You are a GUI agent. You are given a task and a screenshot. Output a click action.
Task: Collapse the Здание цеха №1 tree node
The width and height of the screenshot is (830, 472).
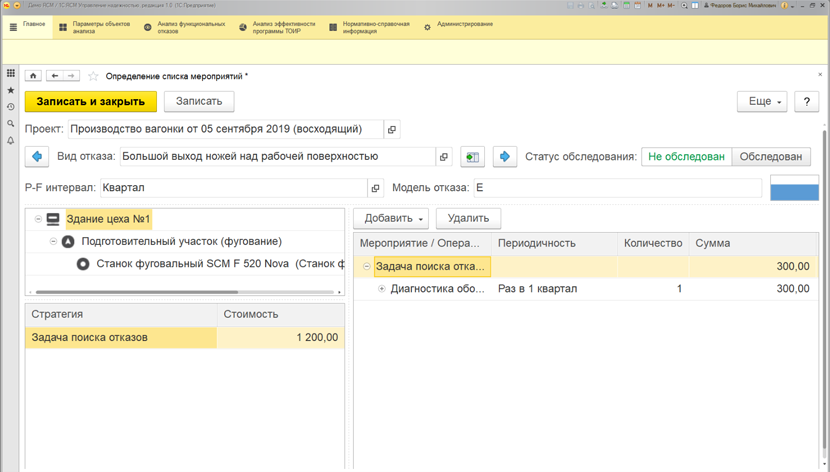(38, 219)
